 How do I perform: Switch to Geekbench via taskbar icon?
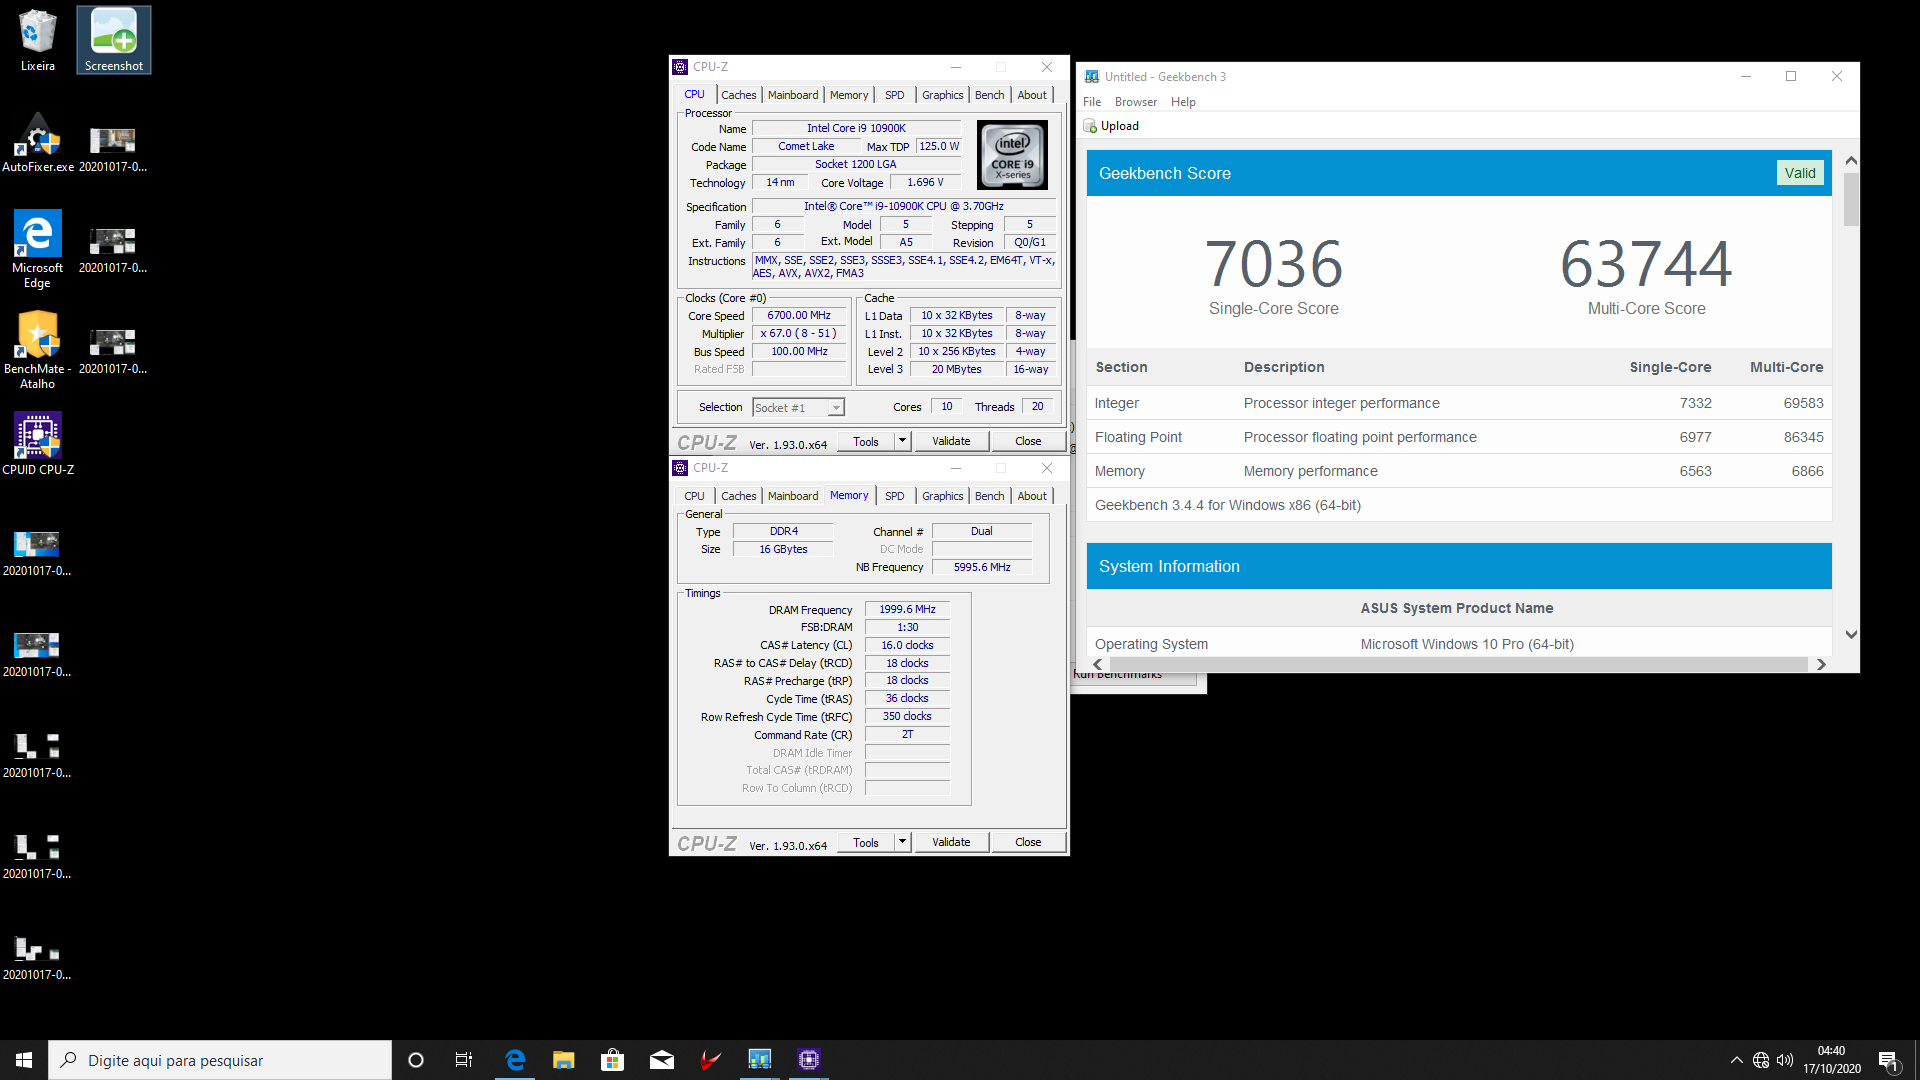point(760,1060)
